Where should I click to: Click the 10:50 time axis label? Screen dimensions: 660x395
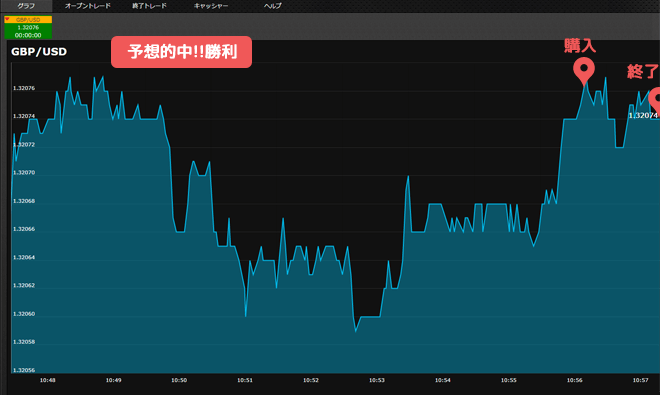click(x=179, y=380)
